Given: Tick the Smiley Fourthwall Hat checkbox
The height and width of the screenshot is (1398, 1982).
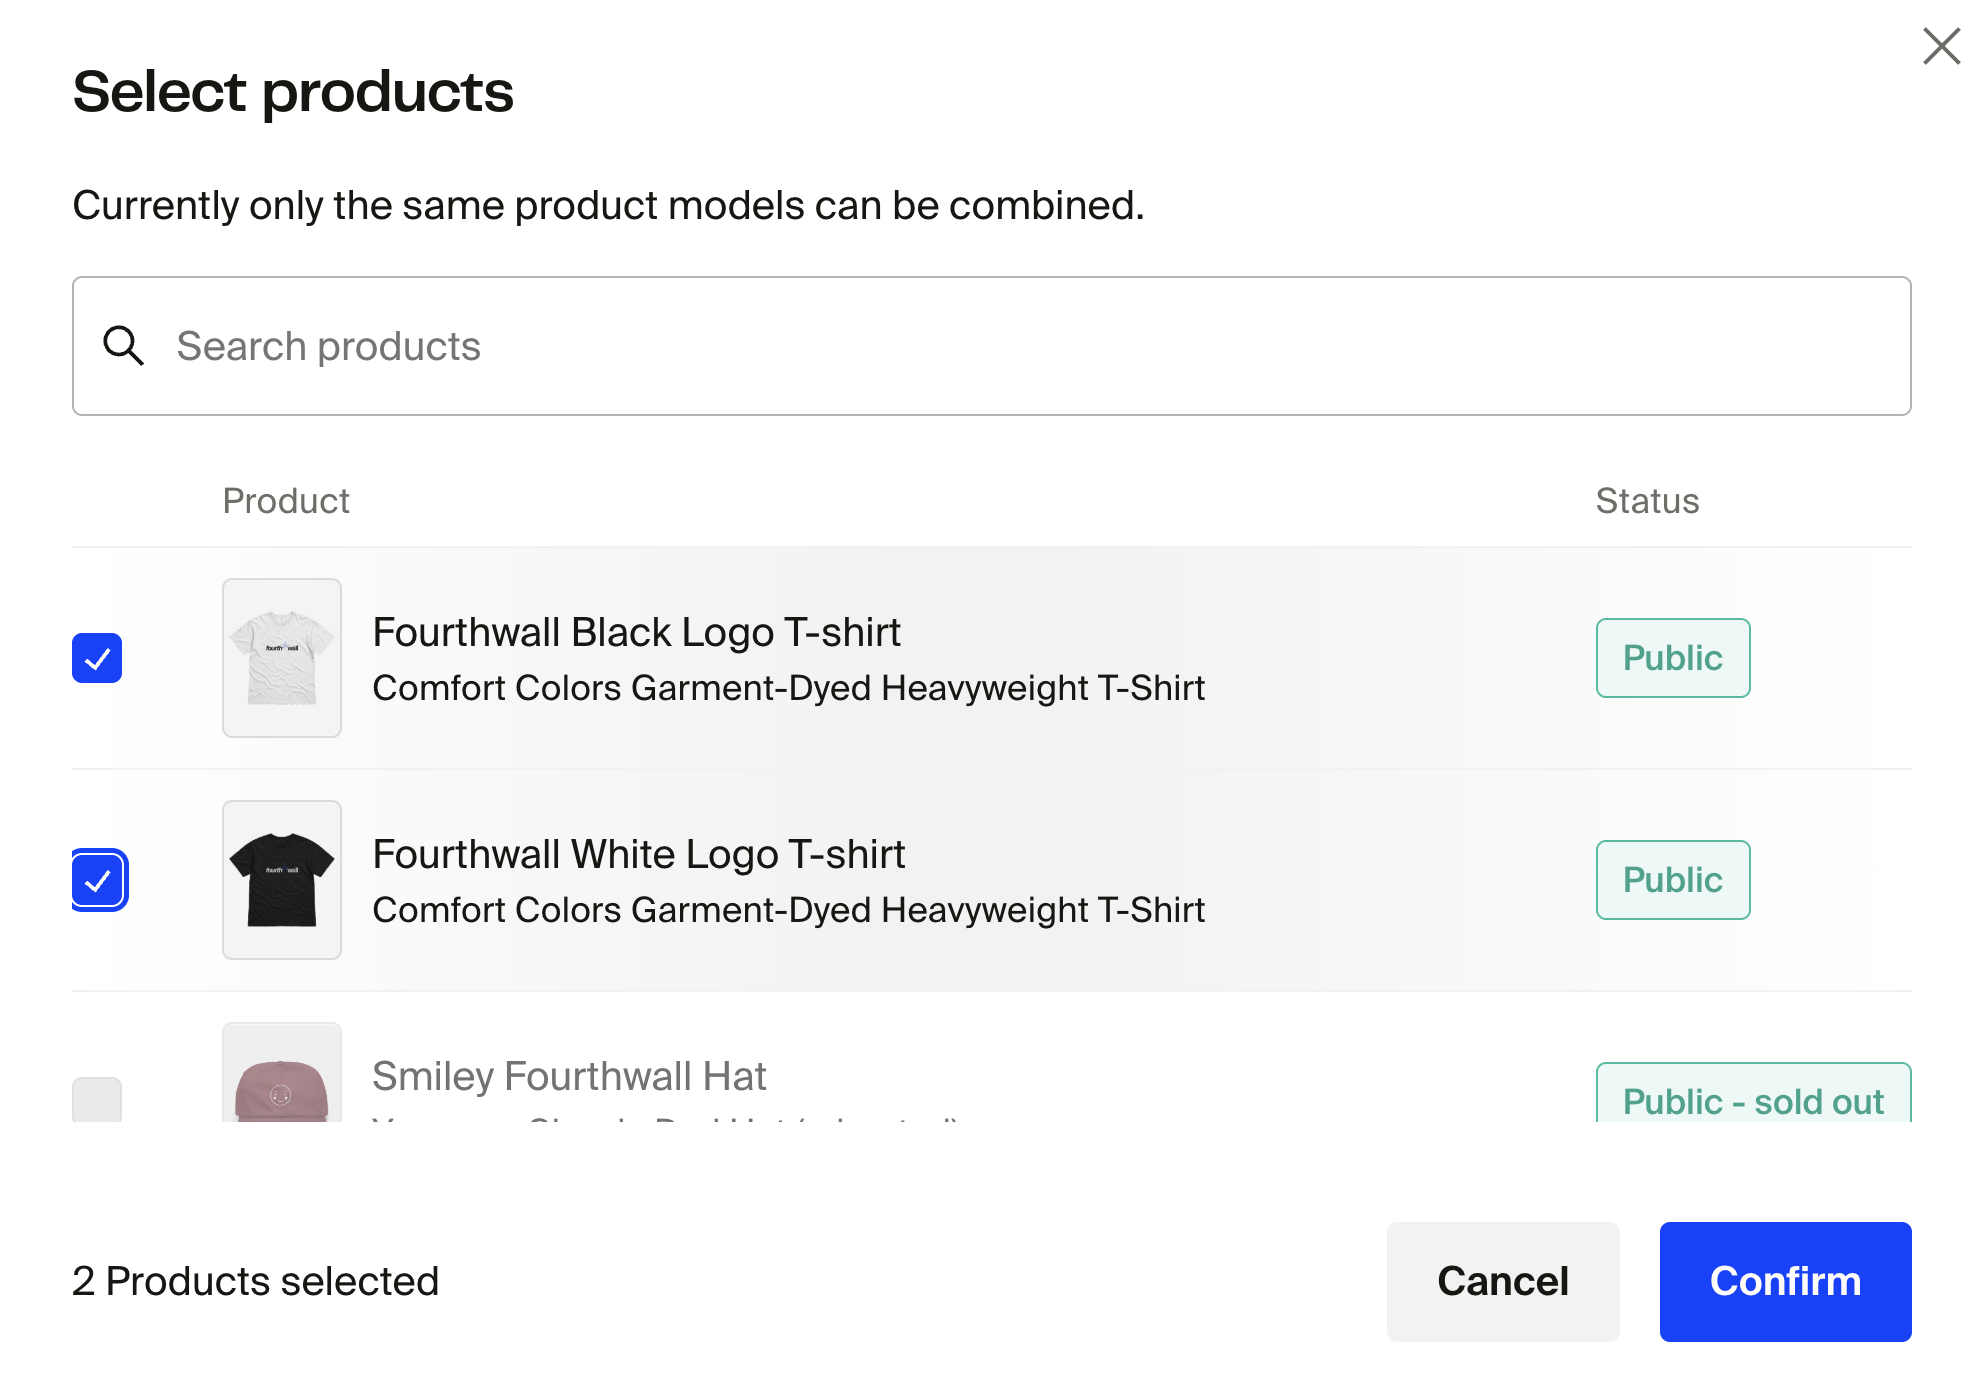Looking at the screenshot, I should coord(97,1100).
